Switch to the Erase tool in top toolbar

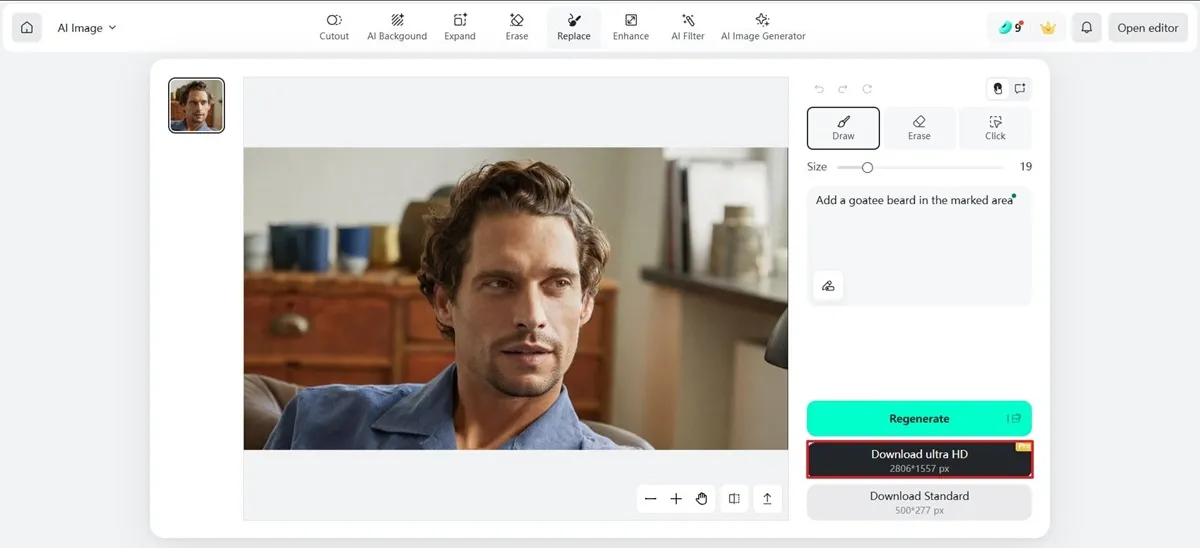coord(517,27)
